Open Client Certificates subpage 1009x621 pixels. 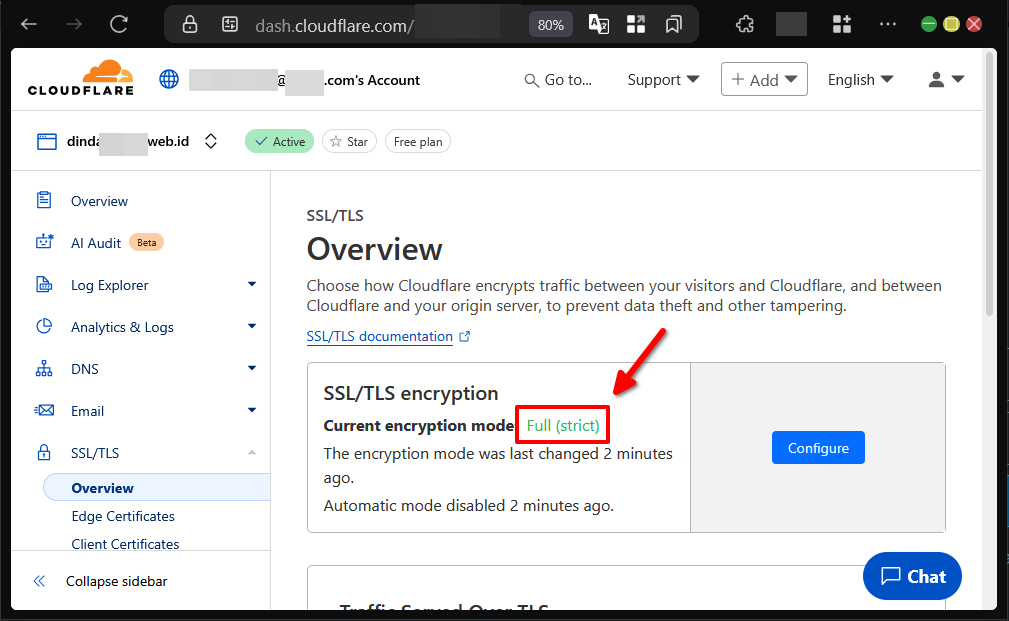[x=125, y=544]
